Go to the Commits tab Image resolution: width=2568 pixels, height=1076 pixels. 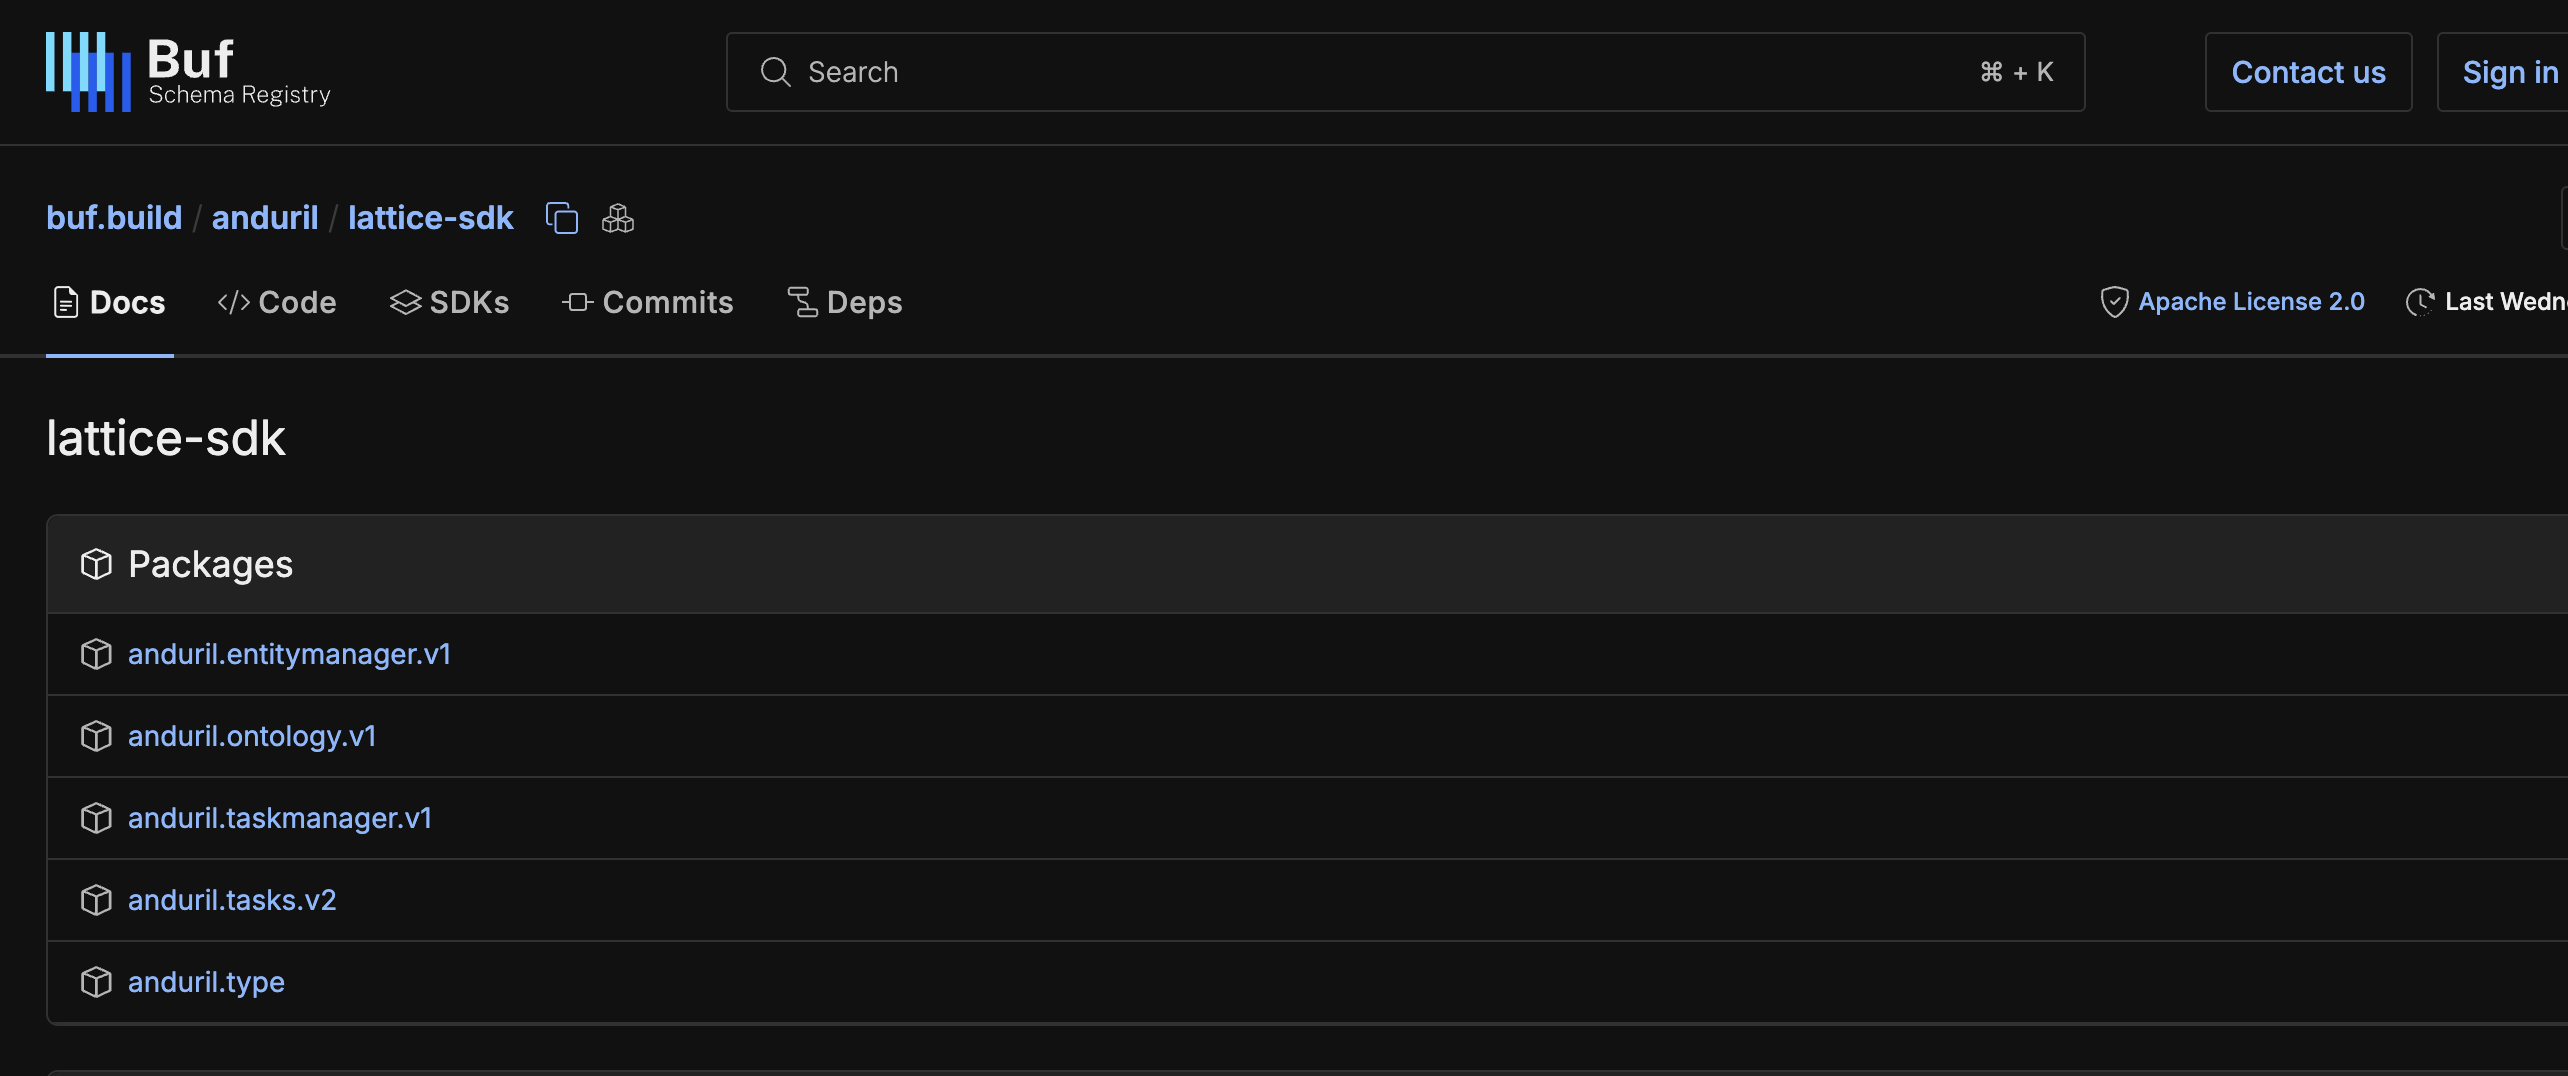pos(648,302)
